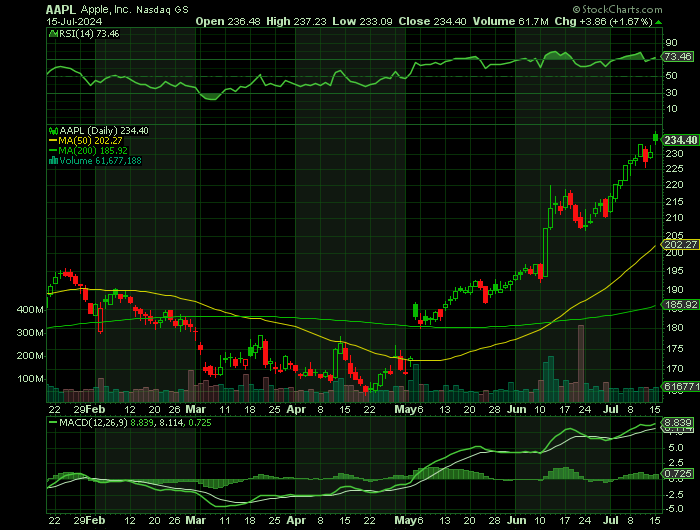
Task: Click the 230 price axis label
Action: [674, 154]
